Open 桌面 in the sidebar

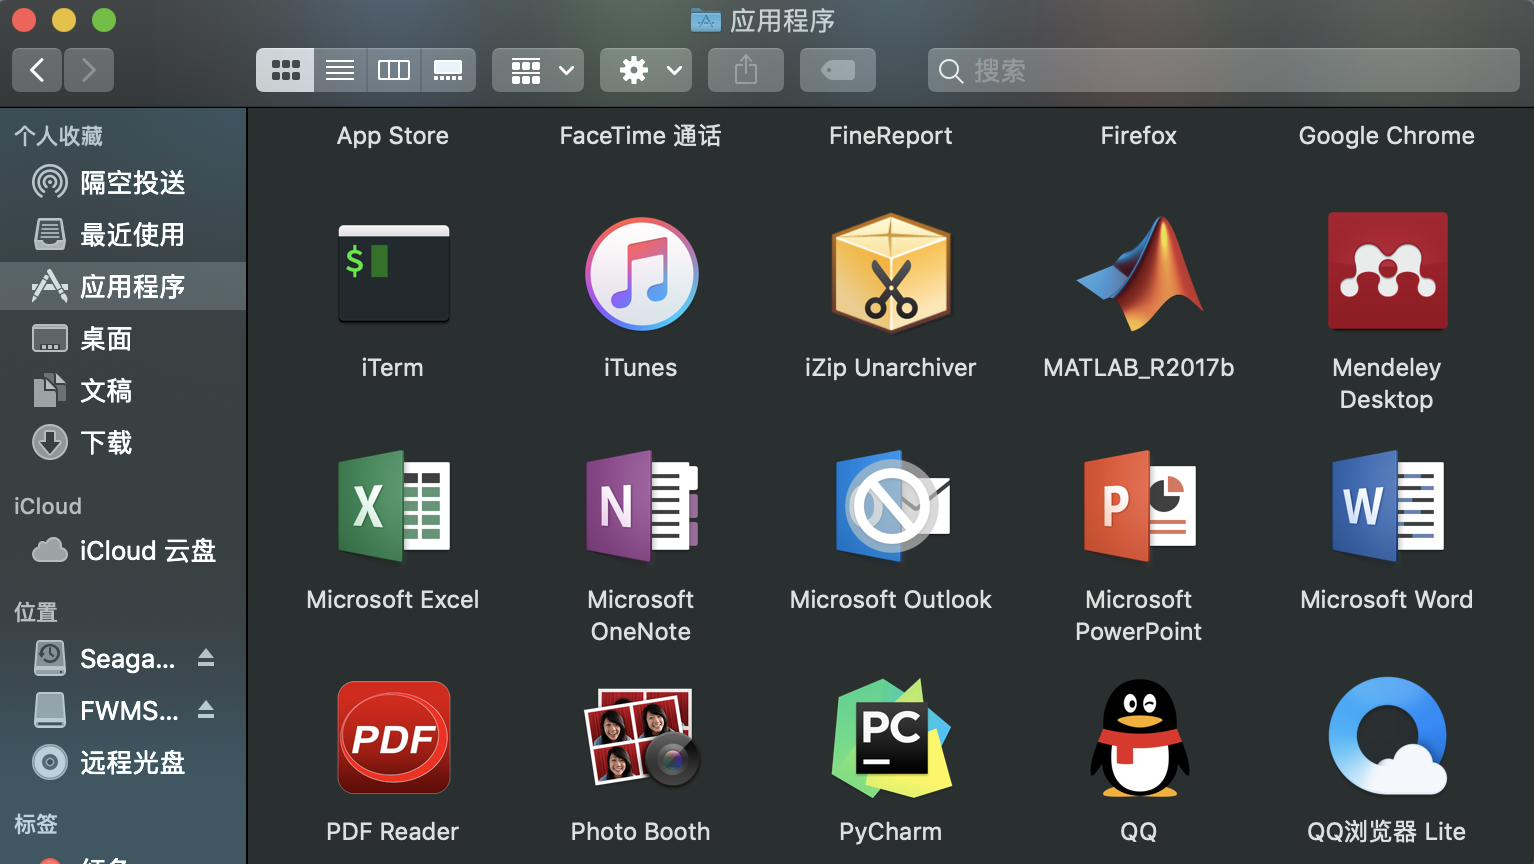[123, 339]
